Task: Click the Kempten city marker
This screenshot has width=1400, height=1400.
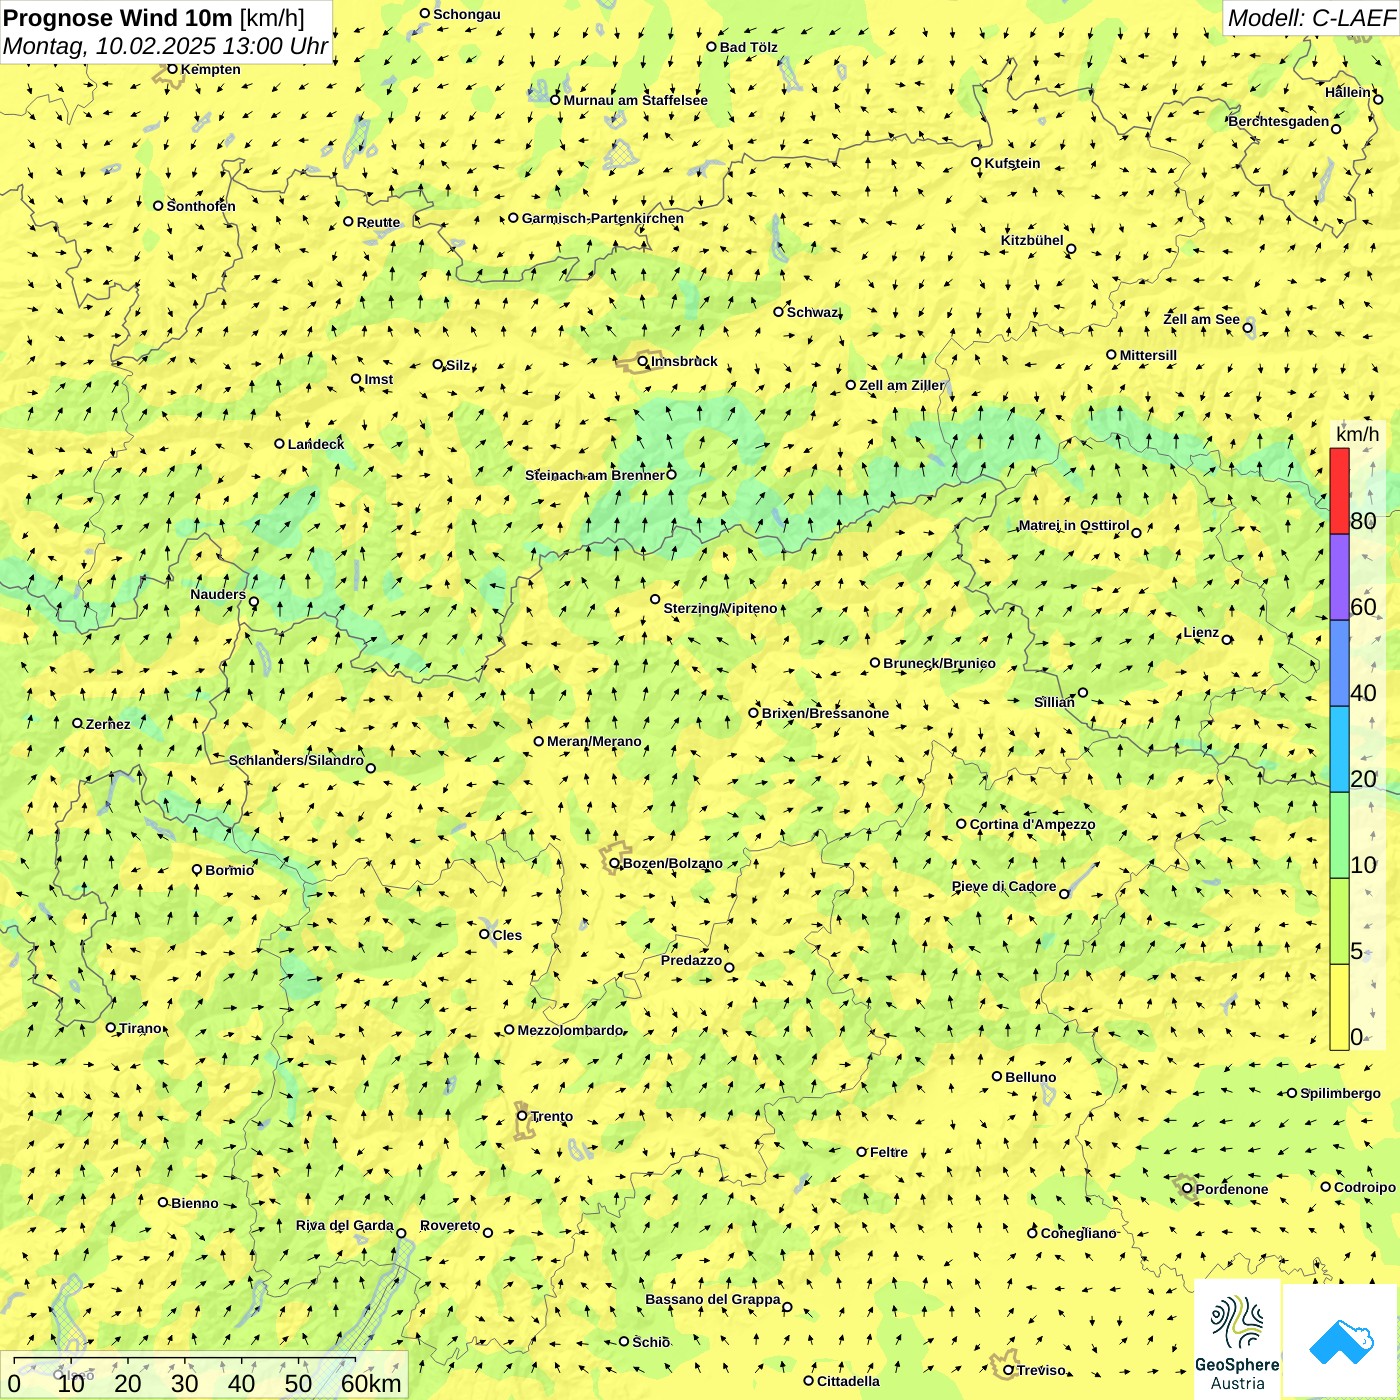Action: pyautogui.click(x=172, y=69)
